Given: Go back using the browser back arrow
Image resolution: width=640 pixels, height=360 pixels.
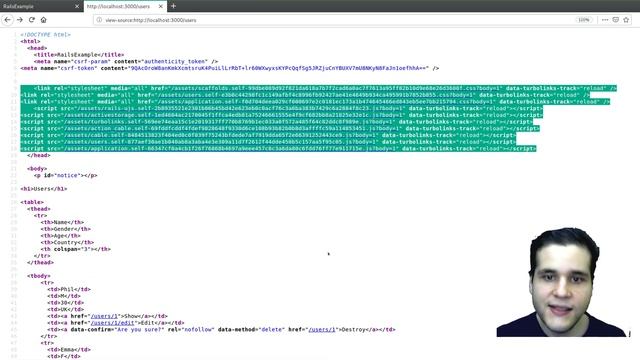Looking at the screenshot, I should coord(7,20).
